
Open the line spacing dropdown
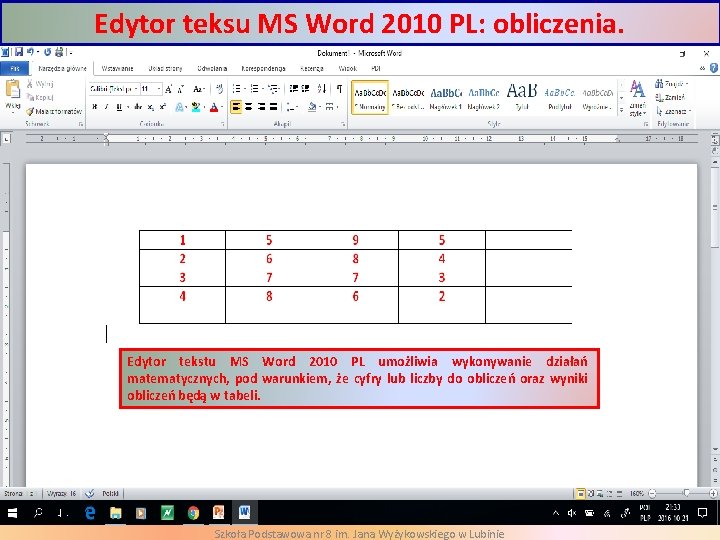pos(292,107)
